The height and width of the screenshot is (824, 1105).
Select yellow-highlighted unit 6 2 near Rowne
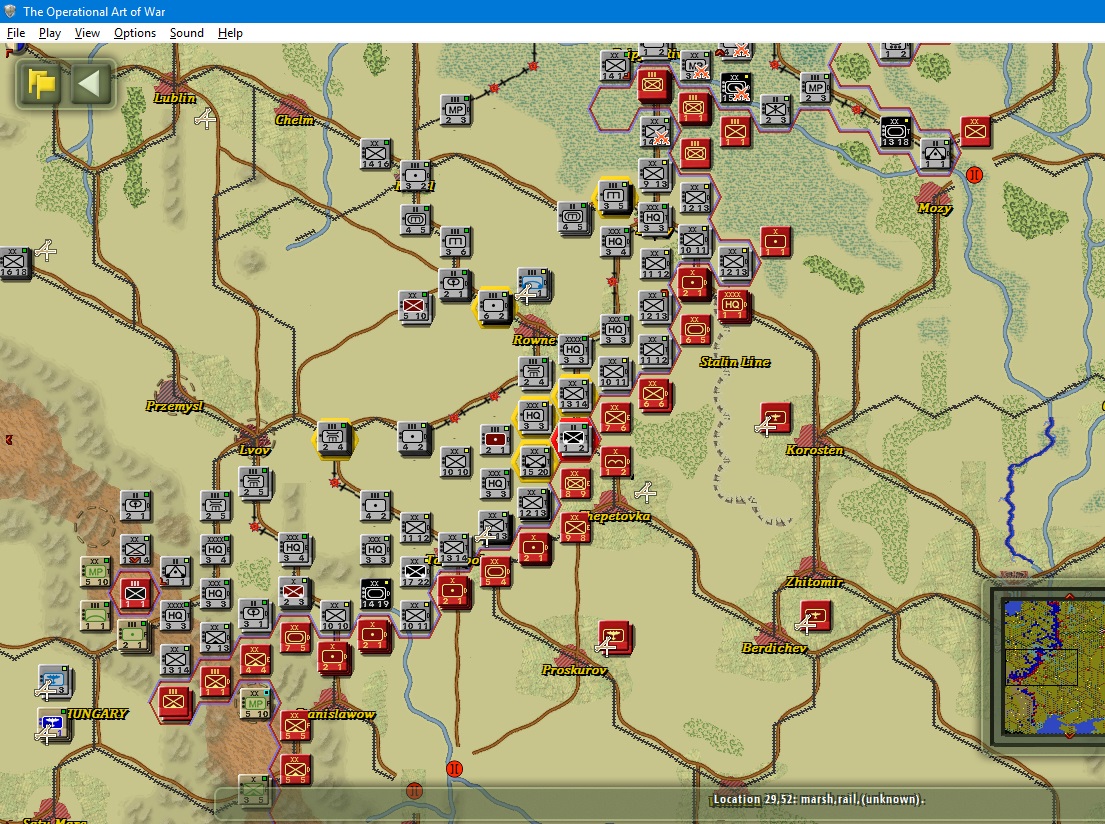pos(493,308)
